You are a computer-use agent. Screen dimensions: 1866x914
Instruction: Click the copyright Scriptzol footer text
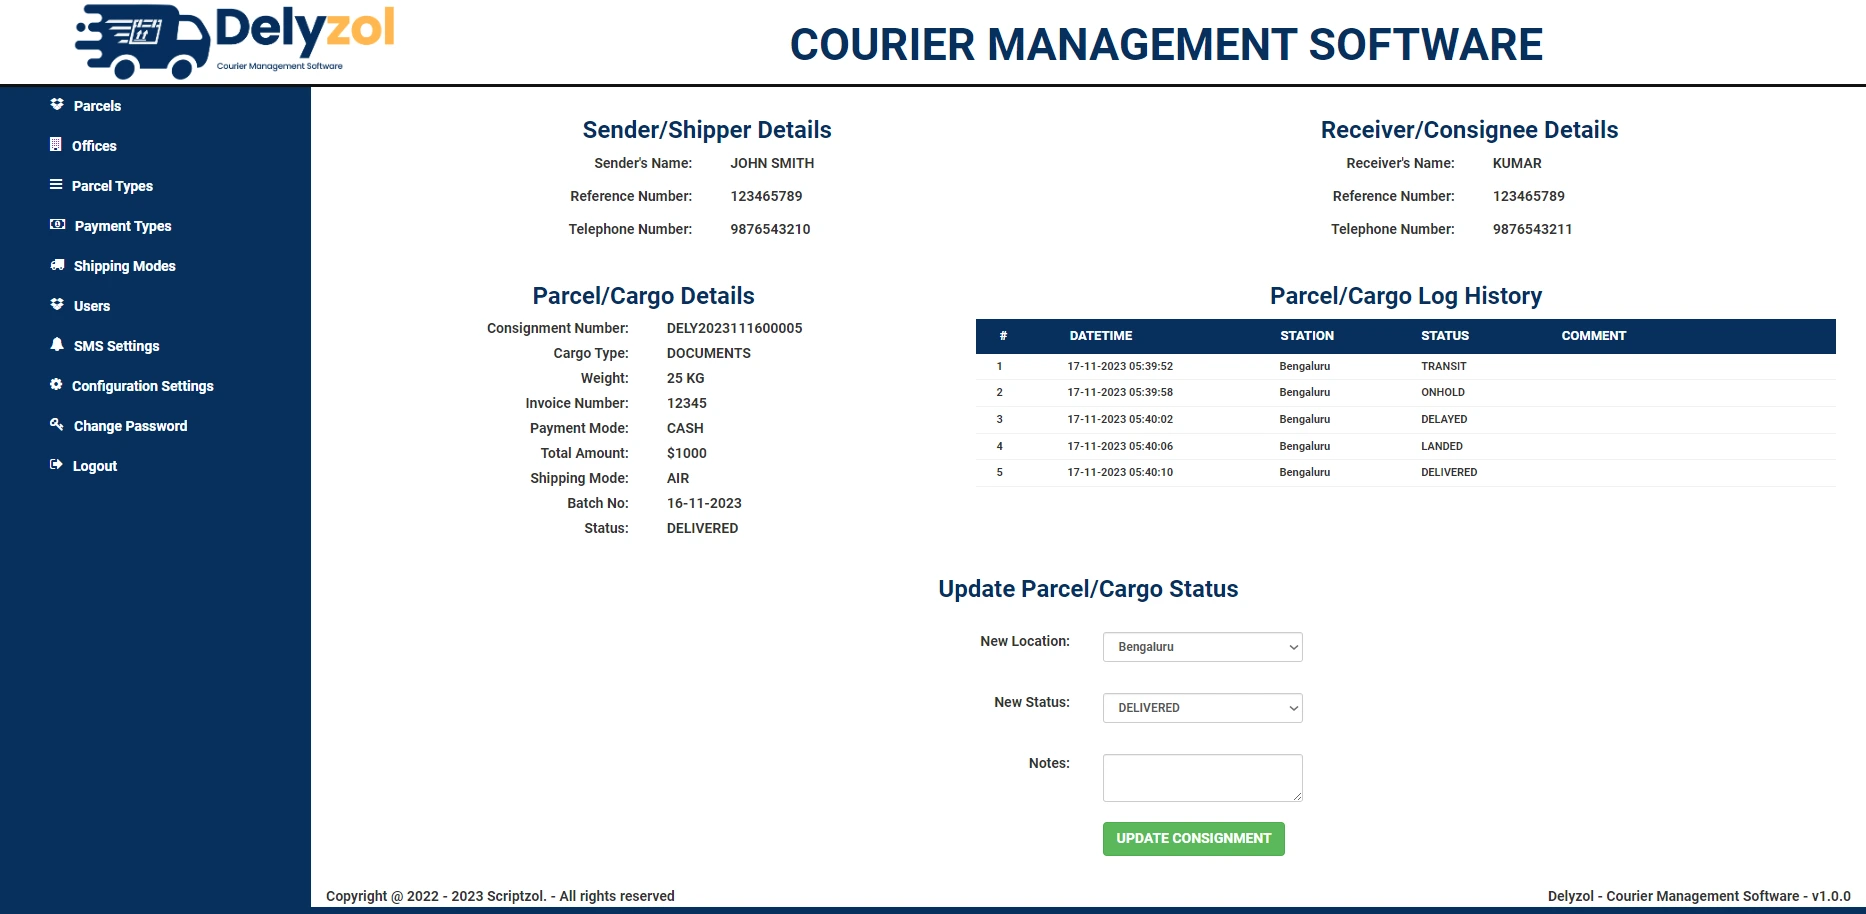pyautogui.click(x=500, y=896)
